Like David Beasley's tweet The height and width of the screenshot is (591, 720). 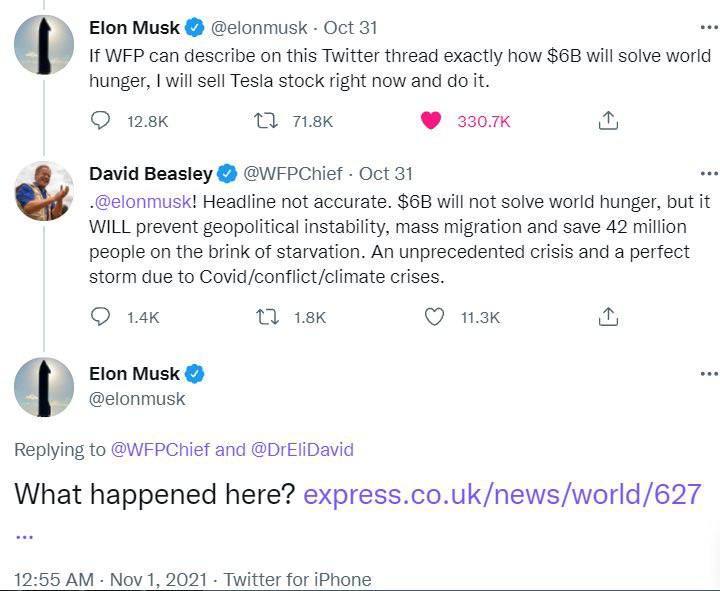(434, 317)
